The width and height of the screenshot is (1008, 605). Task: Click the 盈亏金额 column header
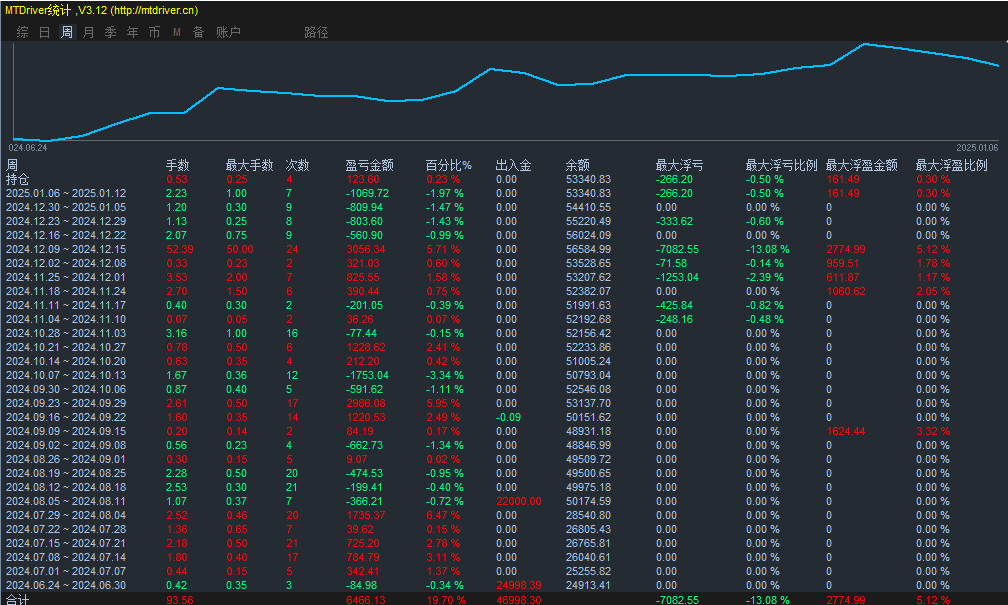coord(369,165)
